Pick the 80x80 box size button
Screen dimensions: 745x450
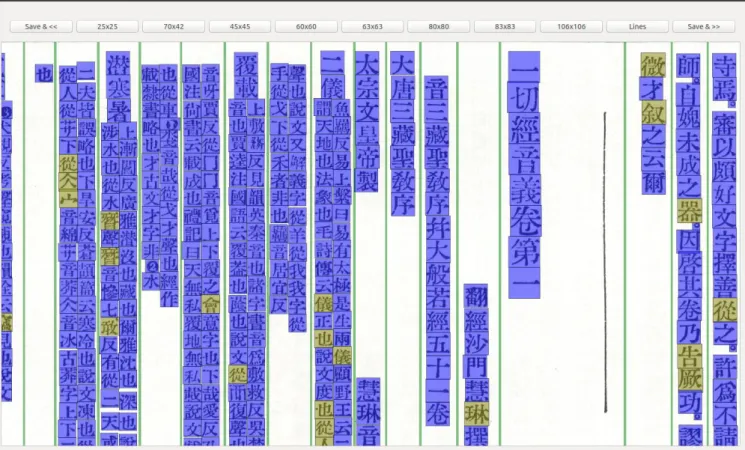(x=439, y=27)
